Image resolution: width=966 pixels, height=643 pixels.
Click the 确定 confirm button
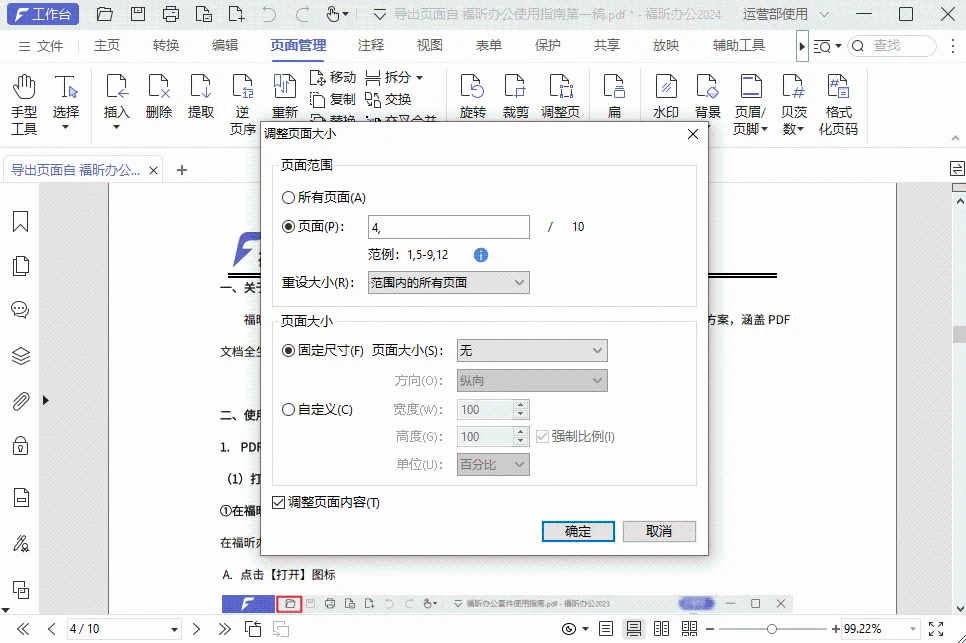(x=578, y=531)
